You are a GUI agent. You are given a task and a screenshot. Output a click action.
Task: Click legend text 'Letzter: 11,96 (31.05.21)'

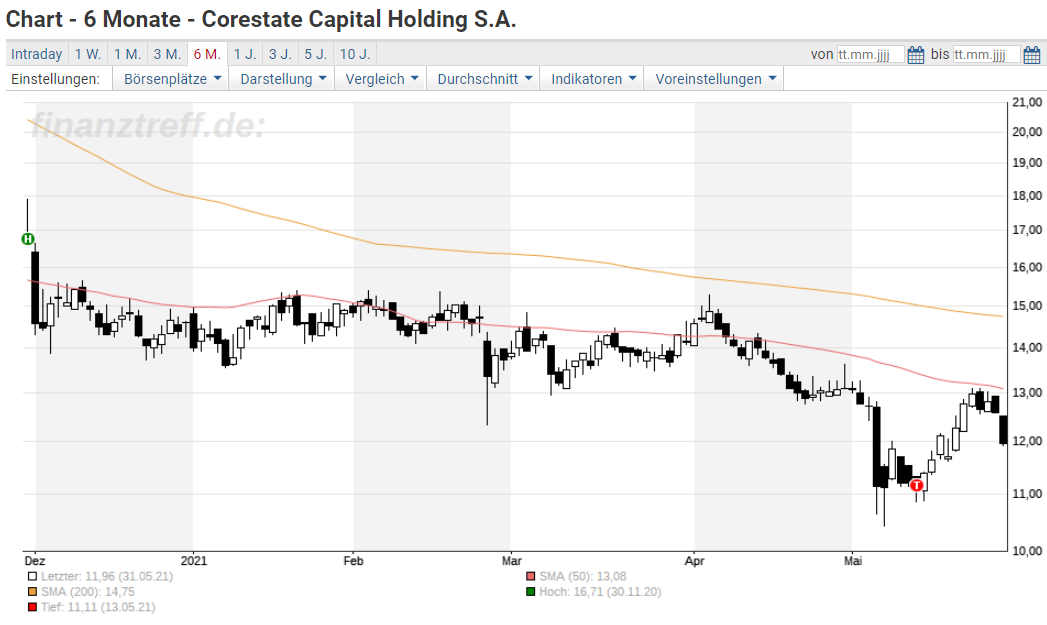click(x=107, y=576)
